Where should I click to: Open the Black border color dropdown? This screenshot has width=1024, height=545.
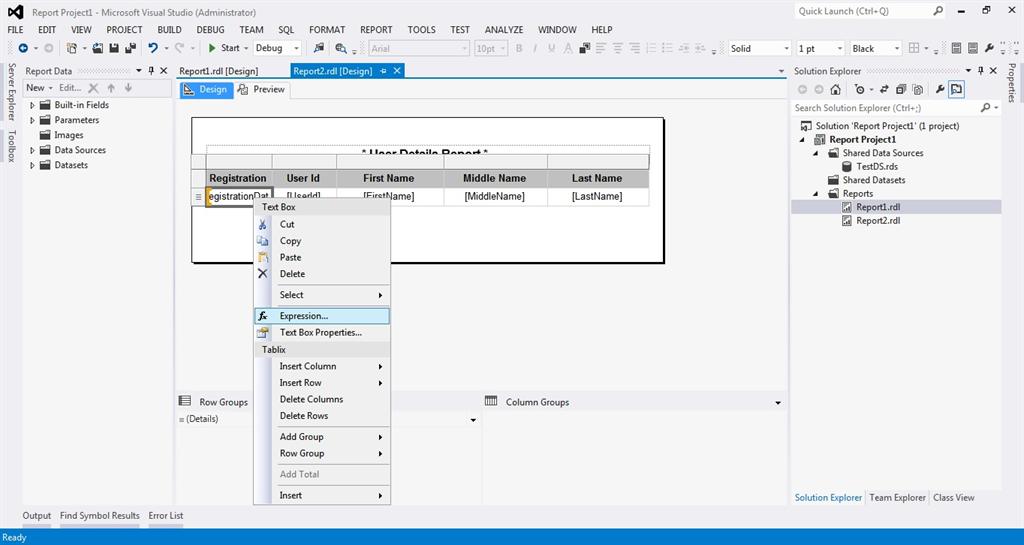[x=896, y=48]
